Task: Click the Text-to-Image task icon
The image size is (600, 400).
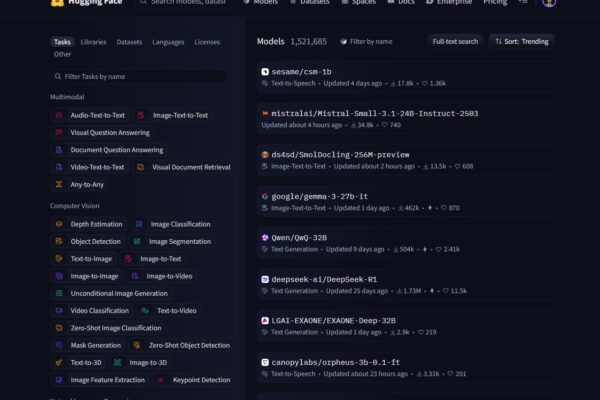Action: [60, 258]
